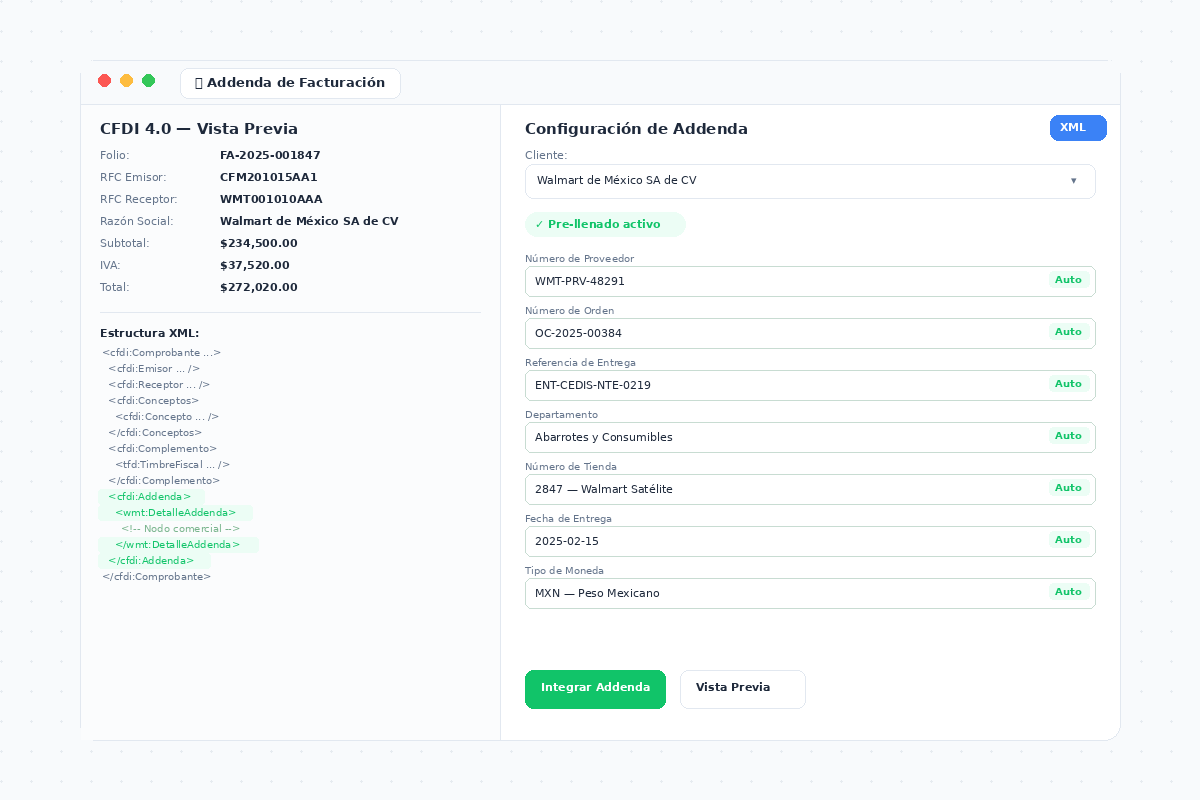
Task: Click the Vista Previa button
Action: (743, 689)
